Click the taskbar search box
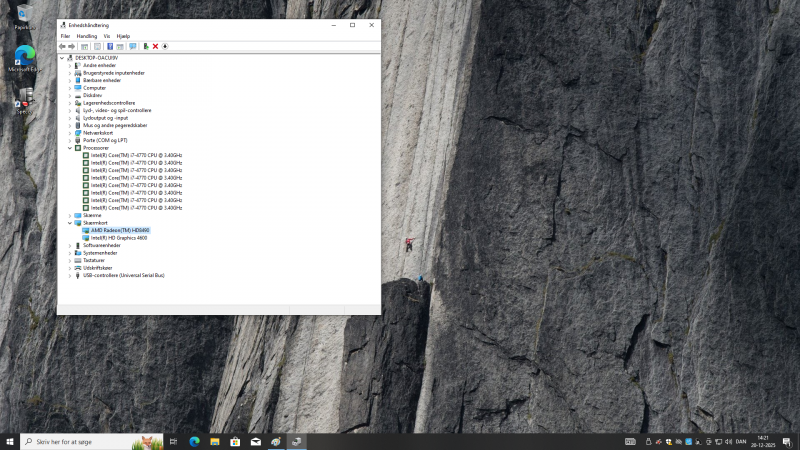Image resolution: width=800 pixels, height=450 pixels. point(90,441)
